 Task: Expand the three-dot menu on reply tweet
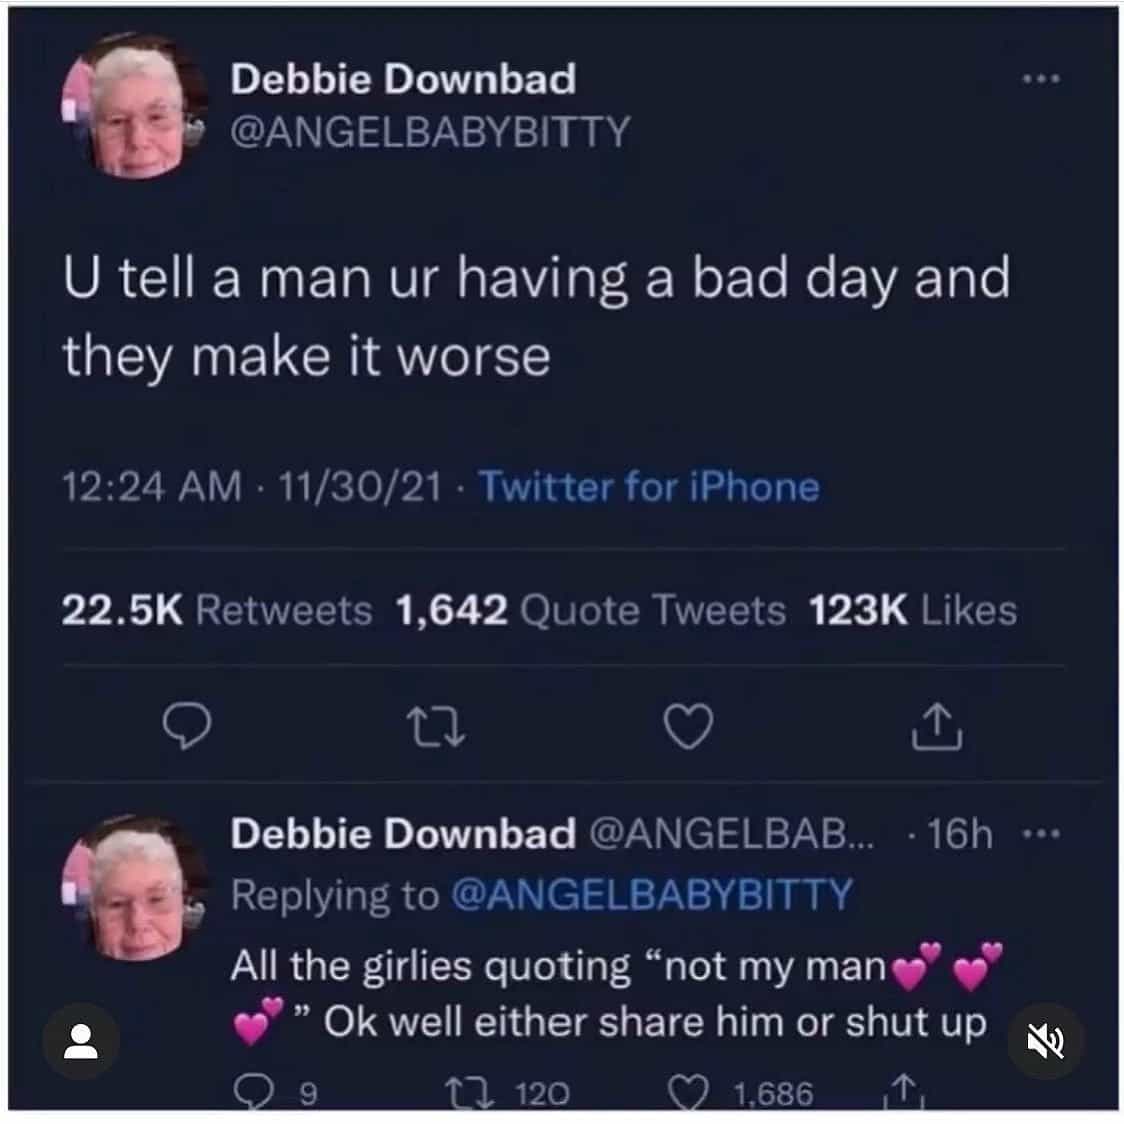(1041, 834)
